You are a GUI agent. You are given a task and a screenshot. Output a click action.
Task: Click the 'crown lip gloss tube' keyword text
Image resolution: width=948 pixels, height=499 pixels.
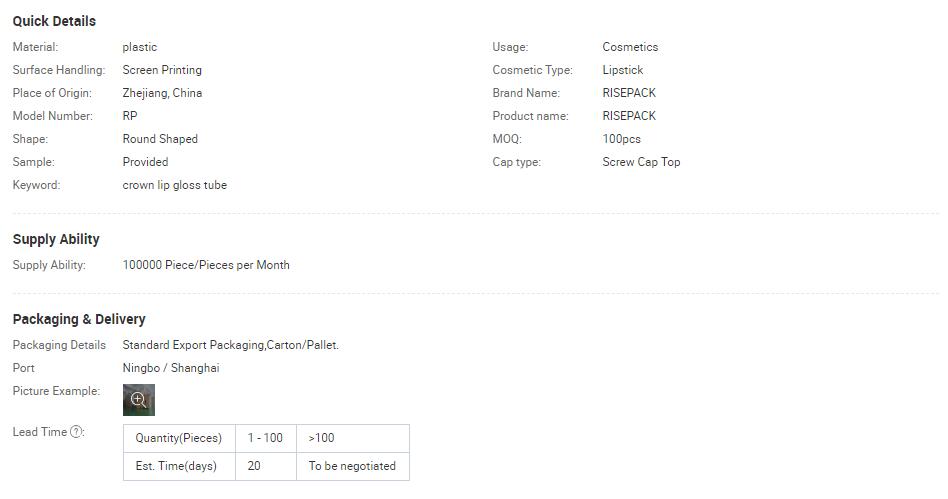point(175,185)
